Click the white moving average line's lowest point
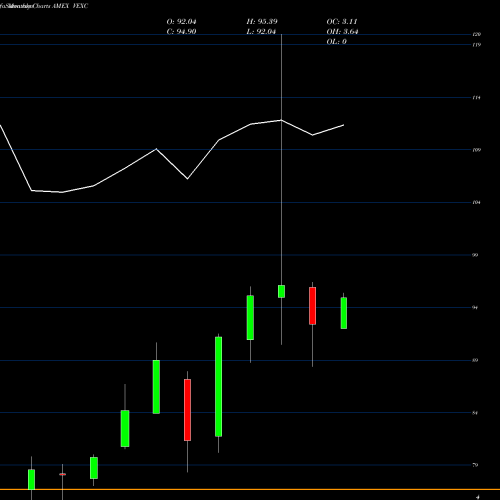Image resolution: width=500 pixels, height=500 pixels. (x=62, y=192)
